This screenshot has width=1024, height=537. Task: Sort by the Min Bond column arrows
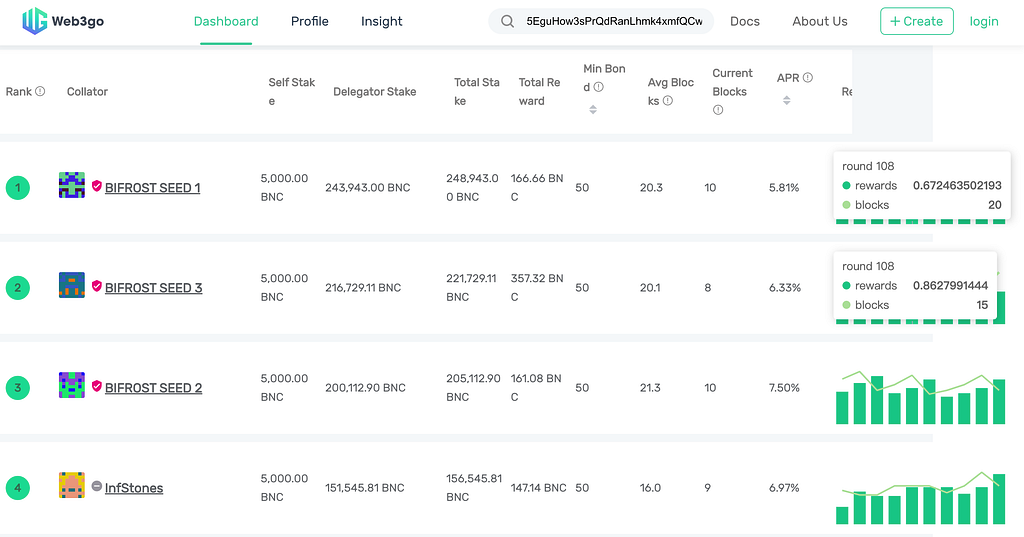pos(593,110)
